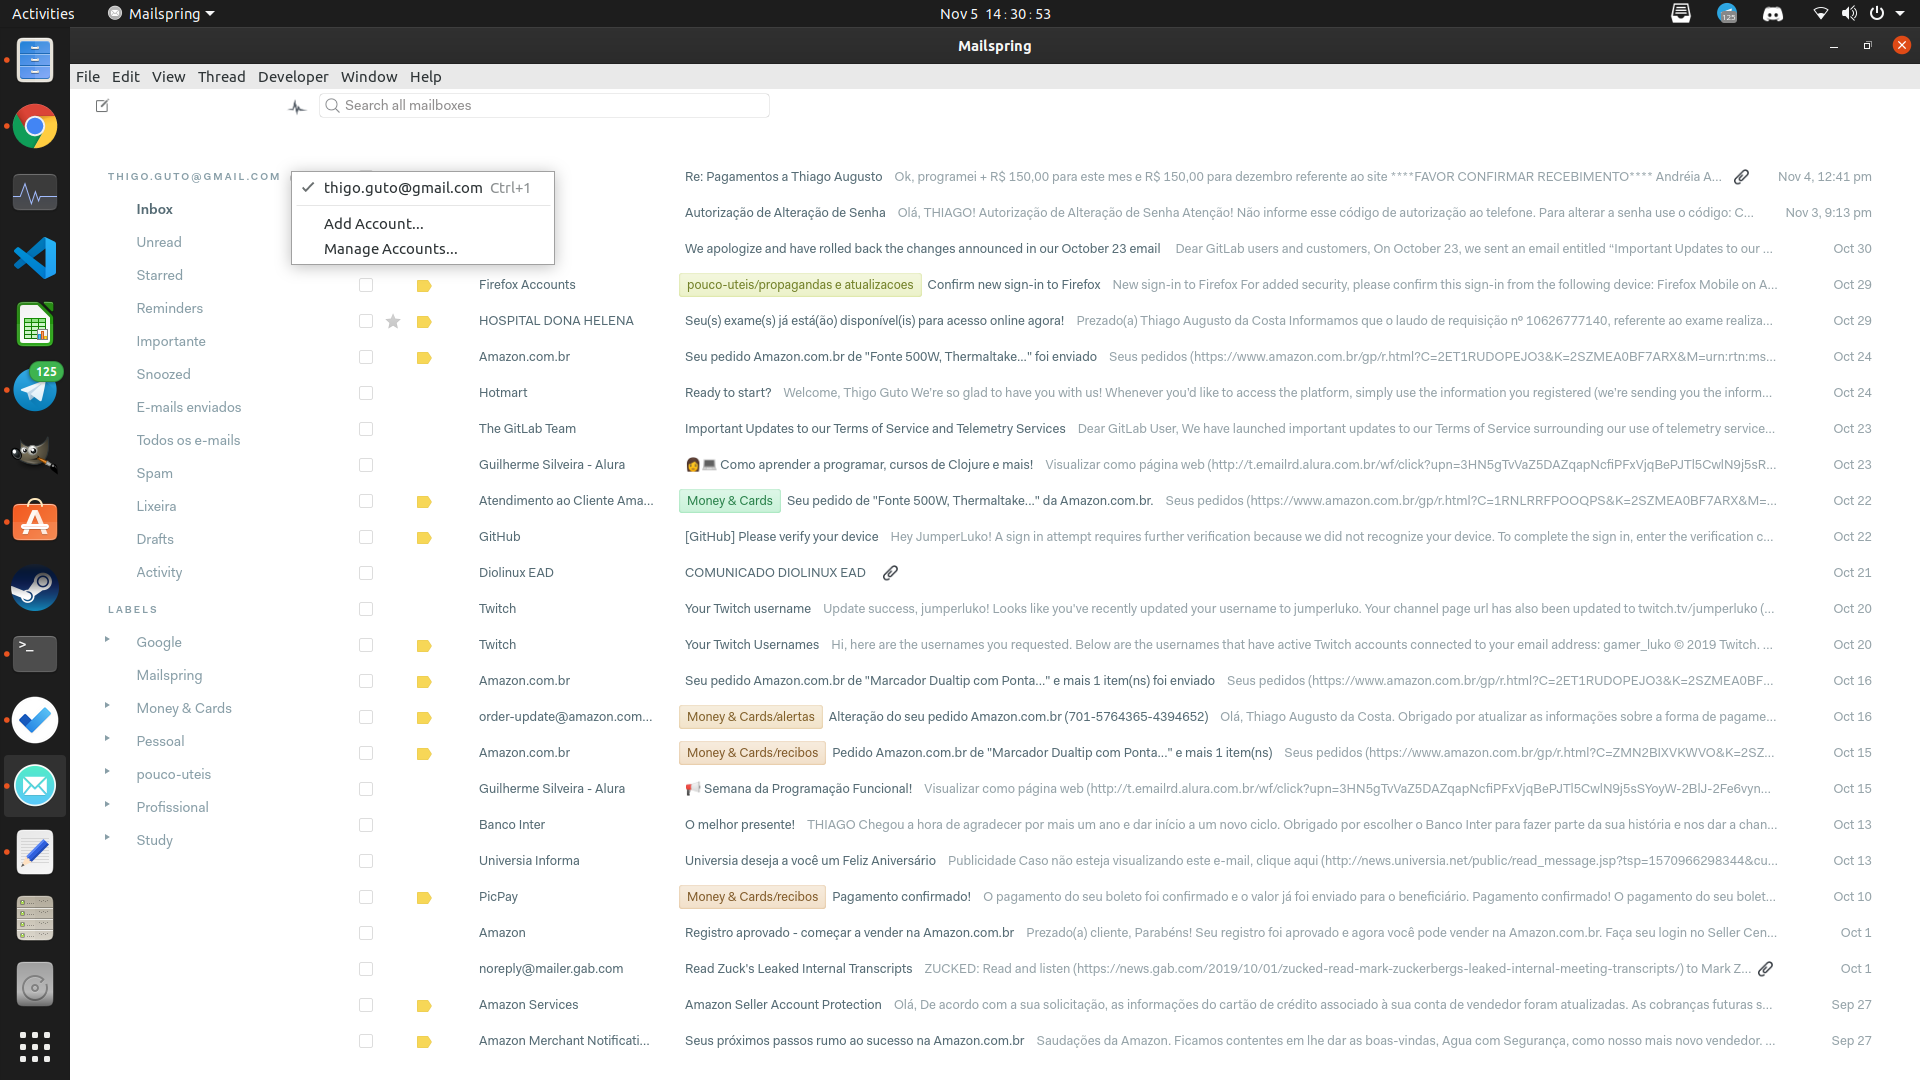Open the Spam folder
Image resolution: width=1920 pixels, height=1080 pixels.
coord(154,473)
